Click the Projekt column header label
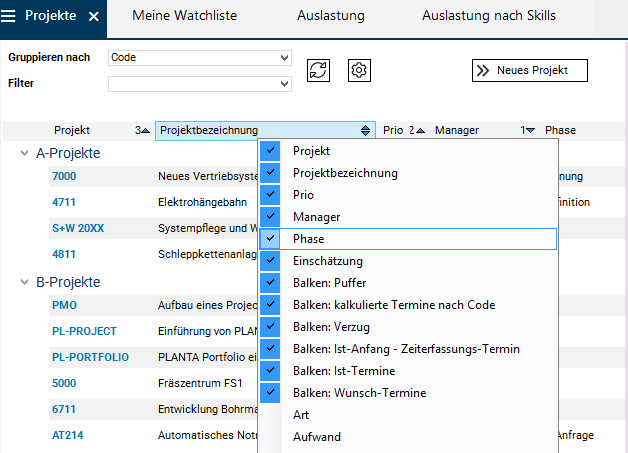628x453 pixels. pos(72,131)
